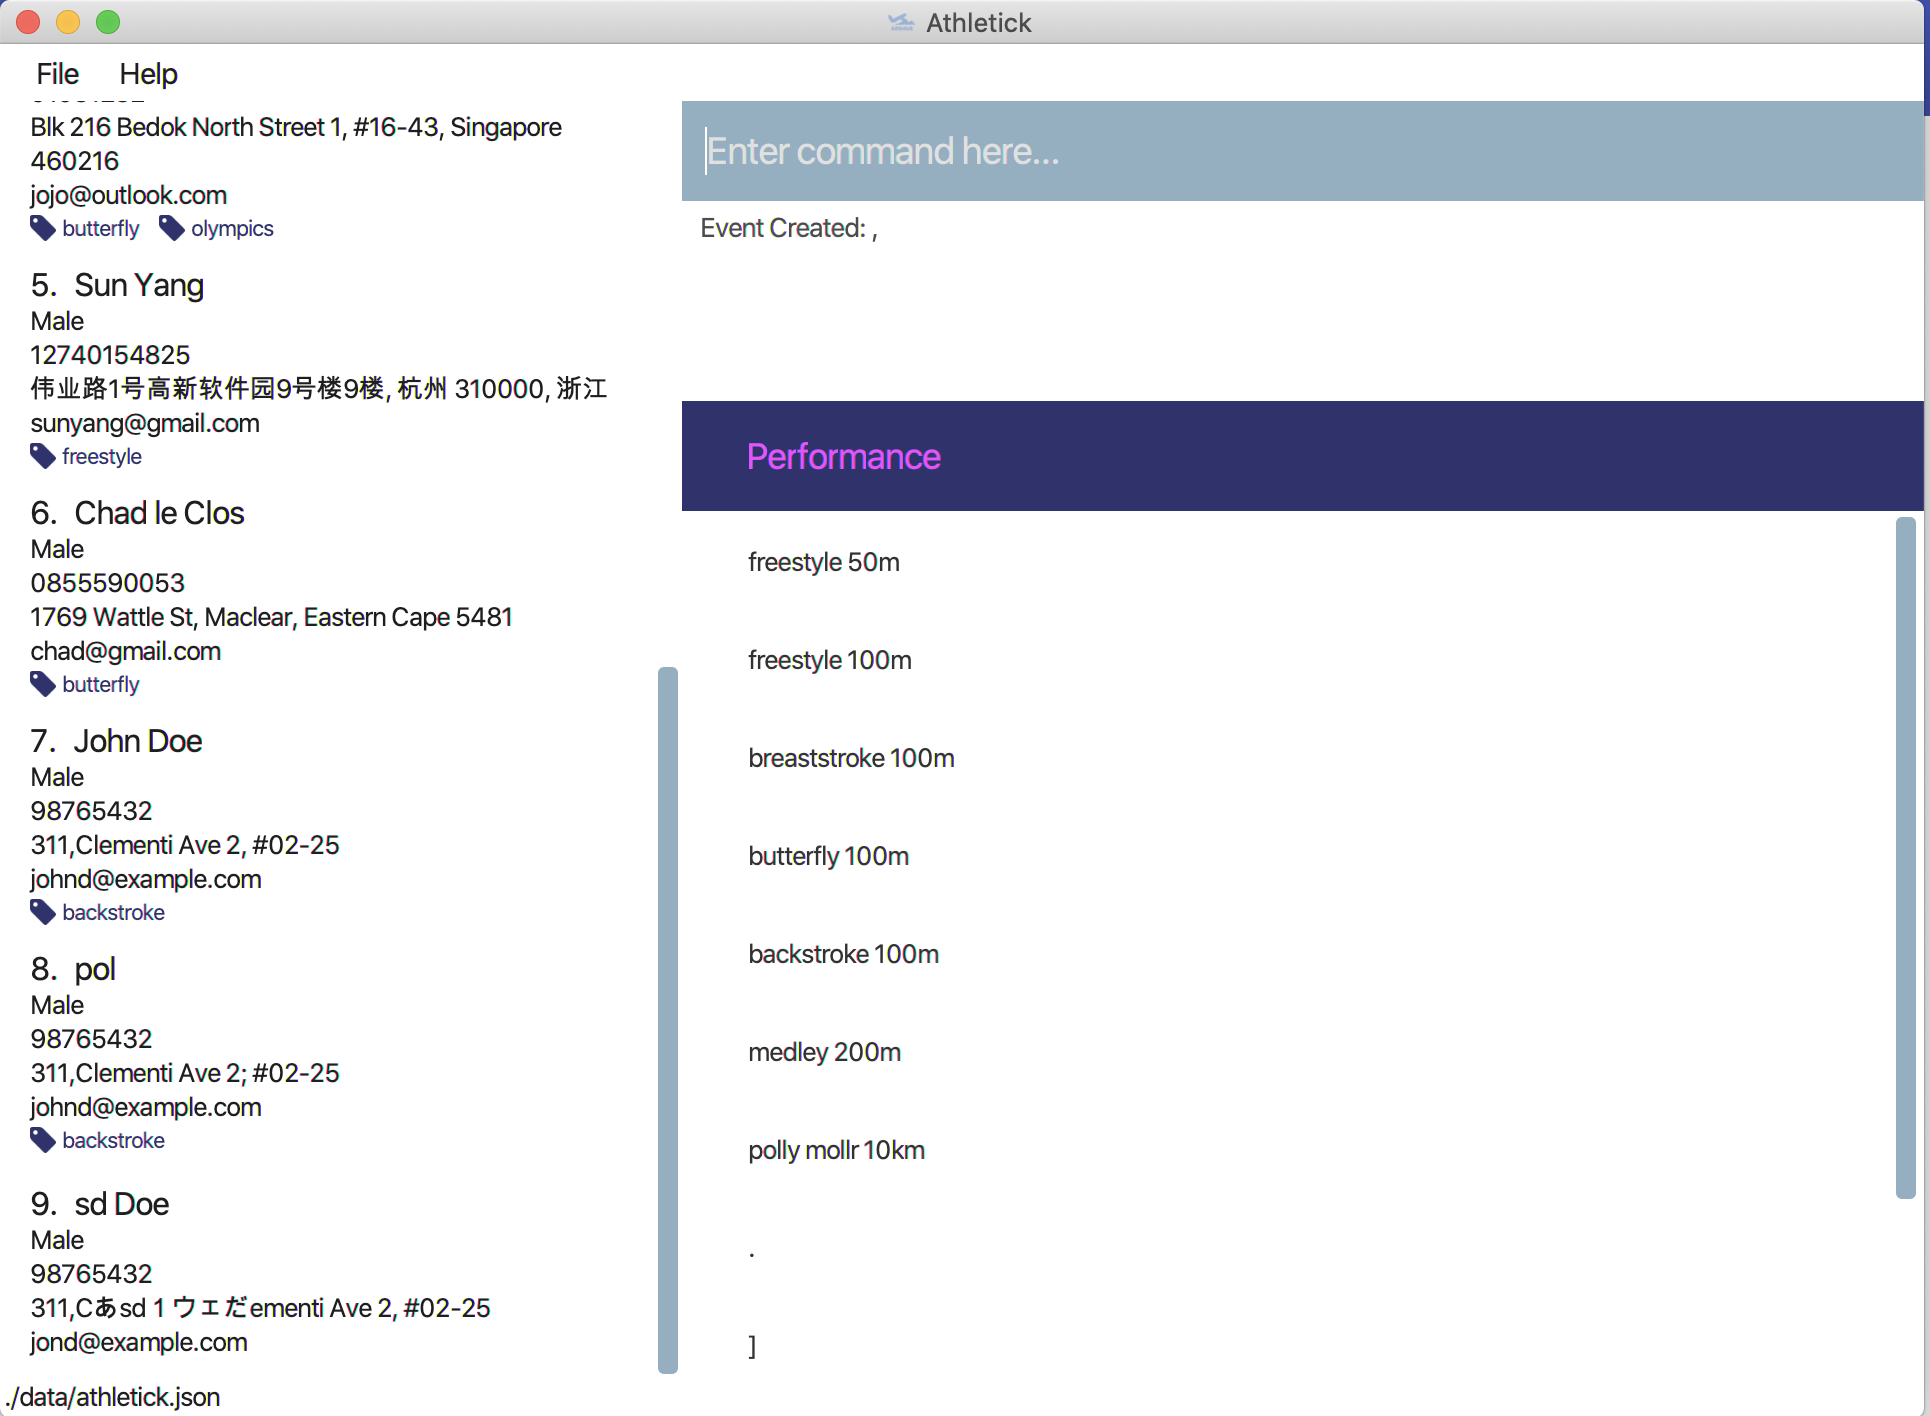
Task: Click the Performance events scrollbar thumb
Action: [x=1905, y=857]
